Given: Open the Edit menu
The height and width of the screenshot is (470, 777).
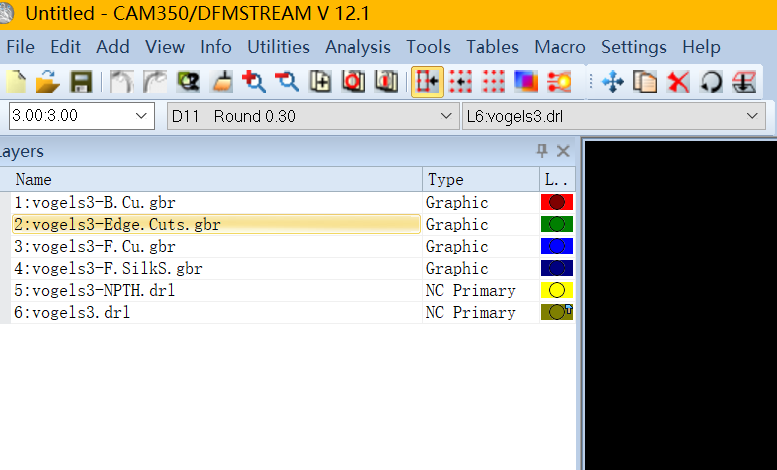Looking at the screenshot, I should tap(65, 47).
